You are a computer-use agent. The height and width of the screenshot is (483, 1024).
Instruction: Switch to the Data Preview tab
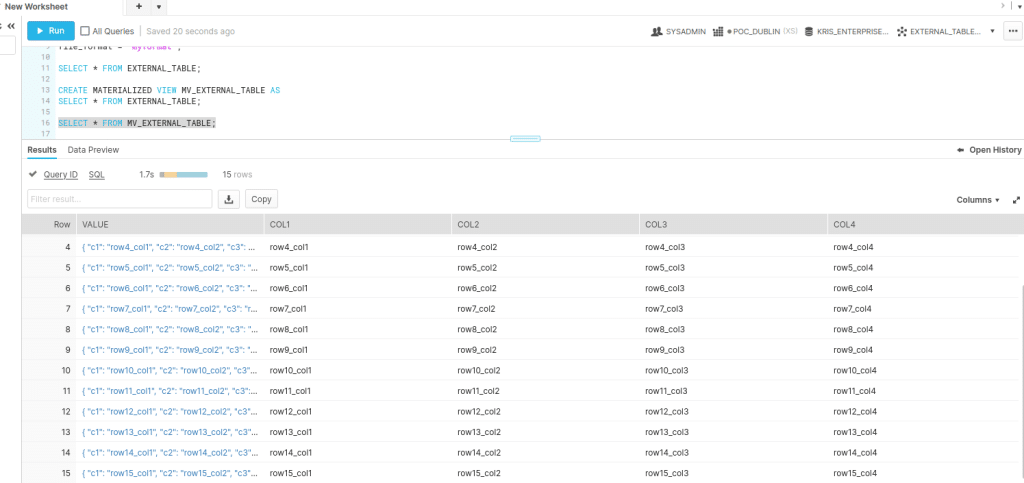coord(93,150)
